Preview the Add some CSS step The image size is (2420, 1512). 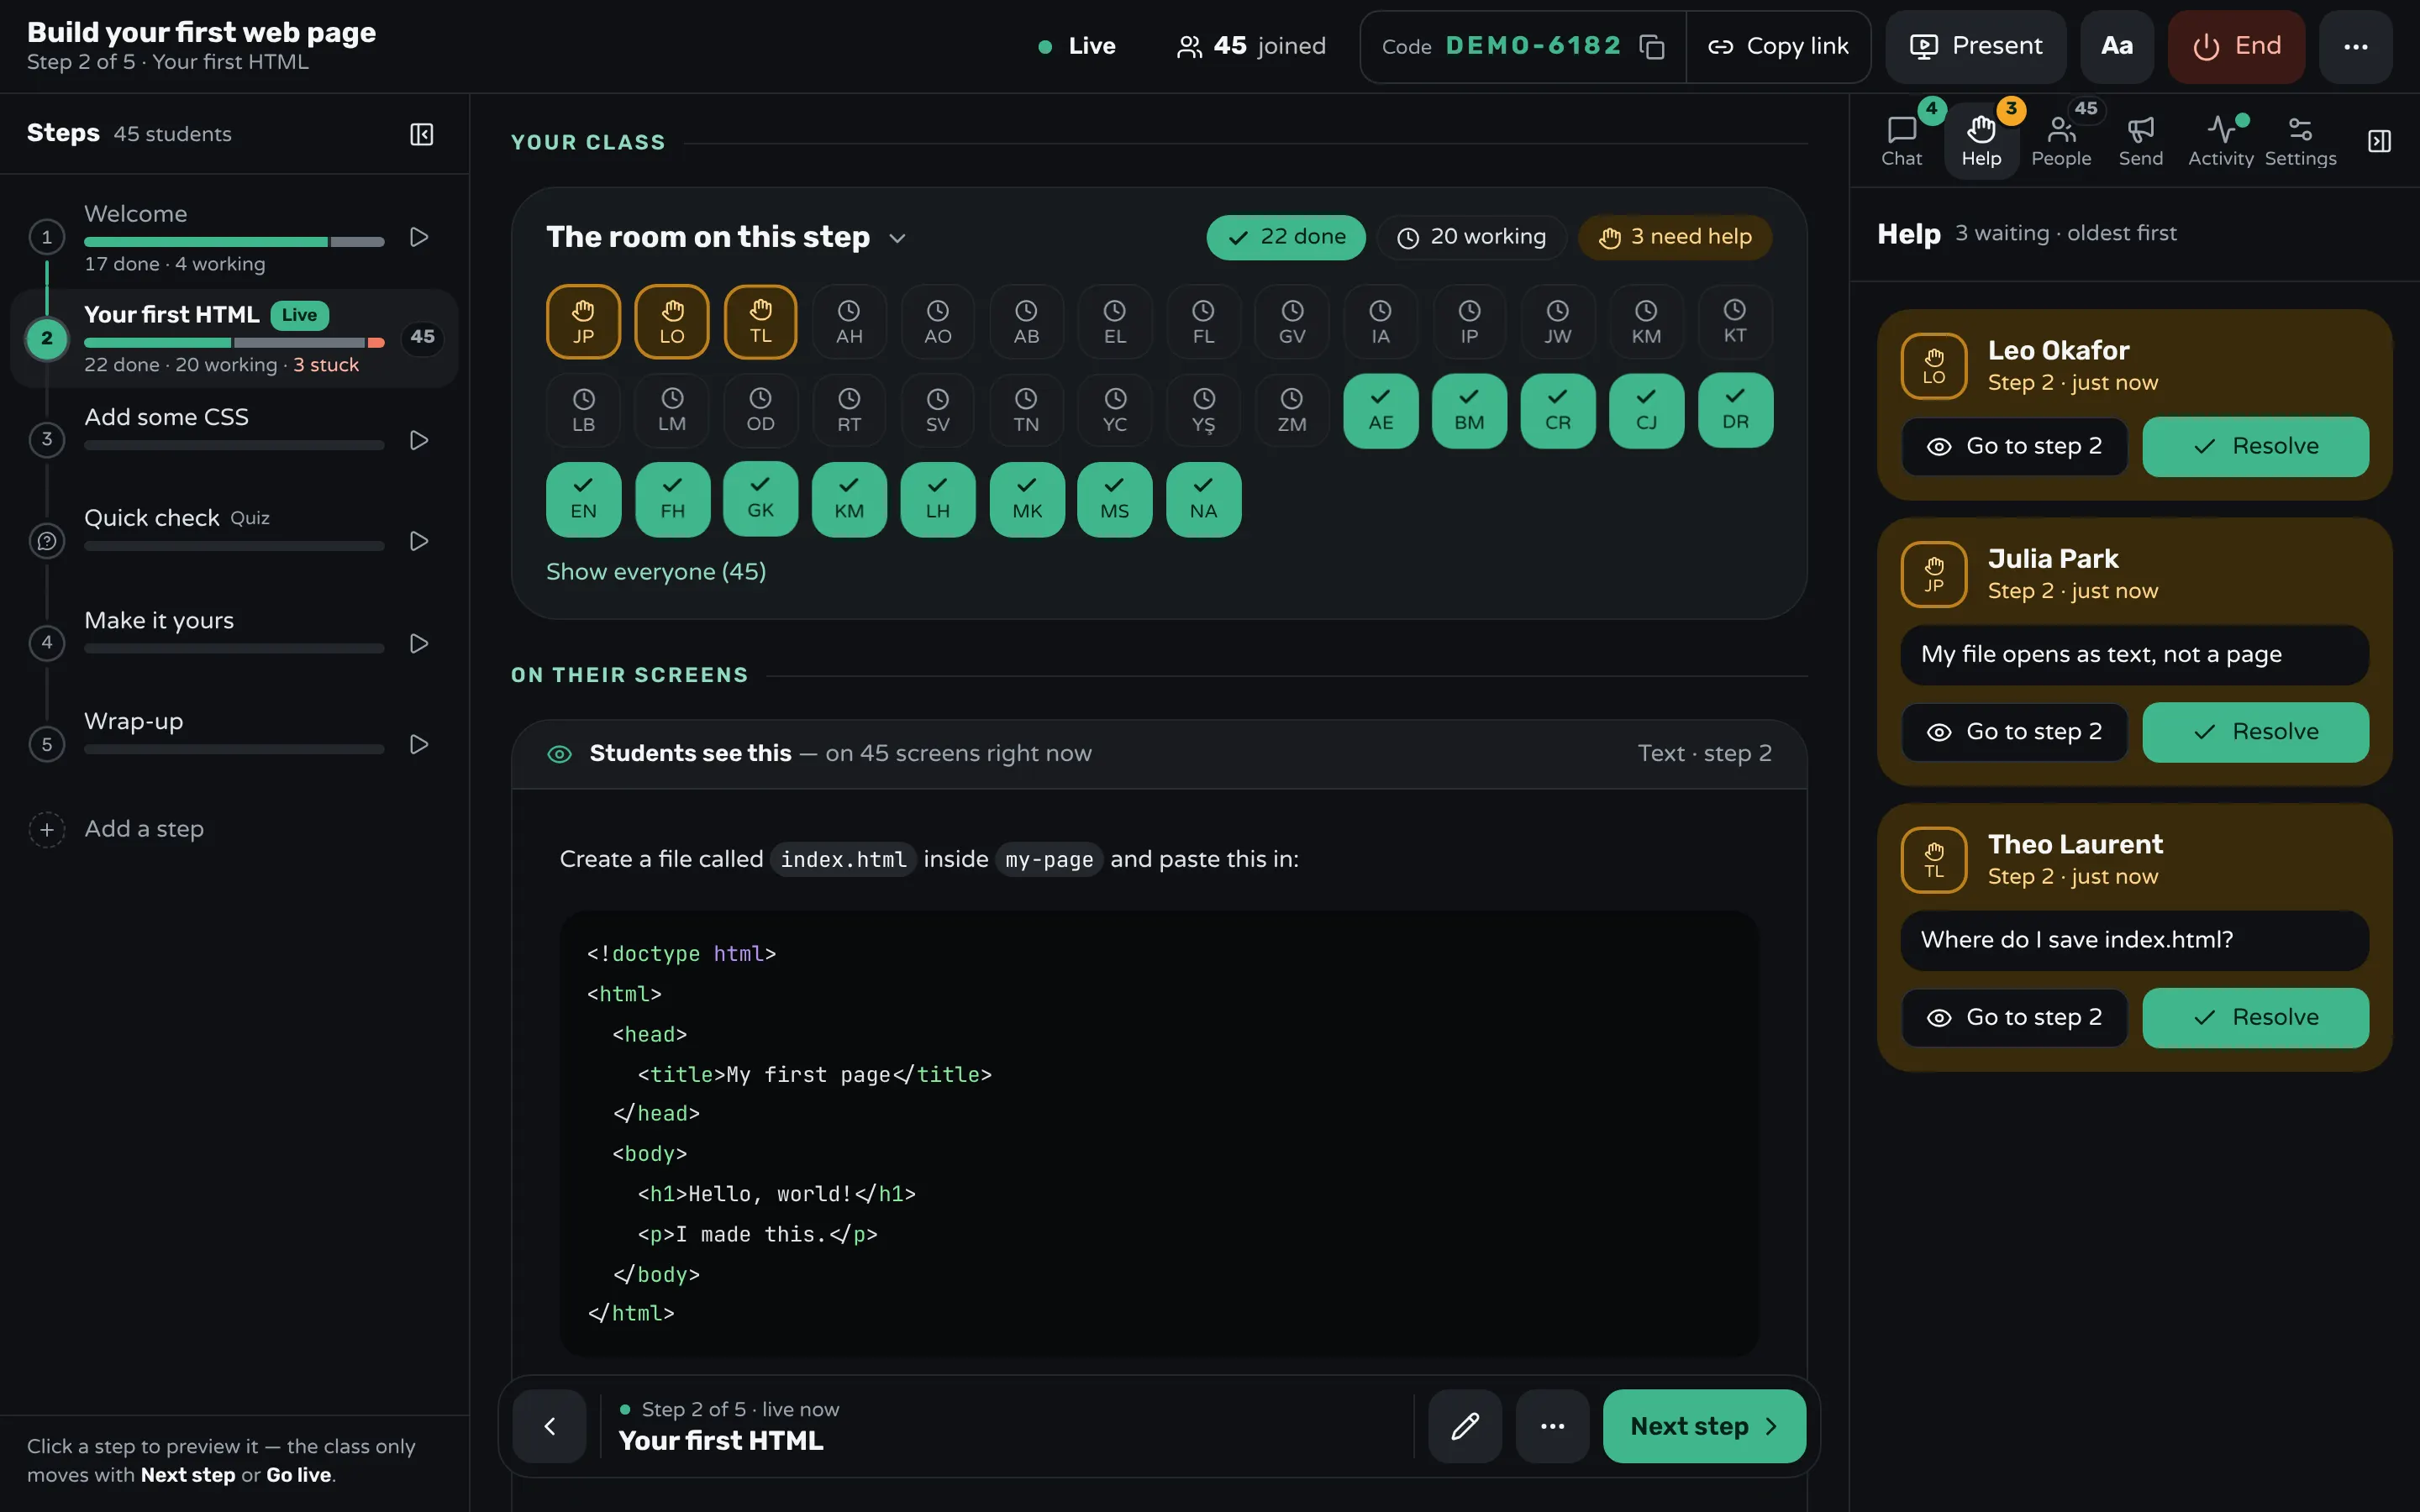point(419,440)
